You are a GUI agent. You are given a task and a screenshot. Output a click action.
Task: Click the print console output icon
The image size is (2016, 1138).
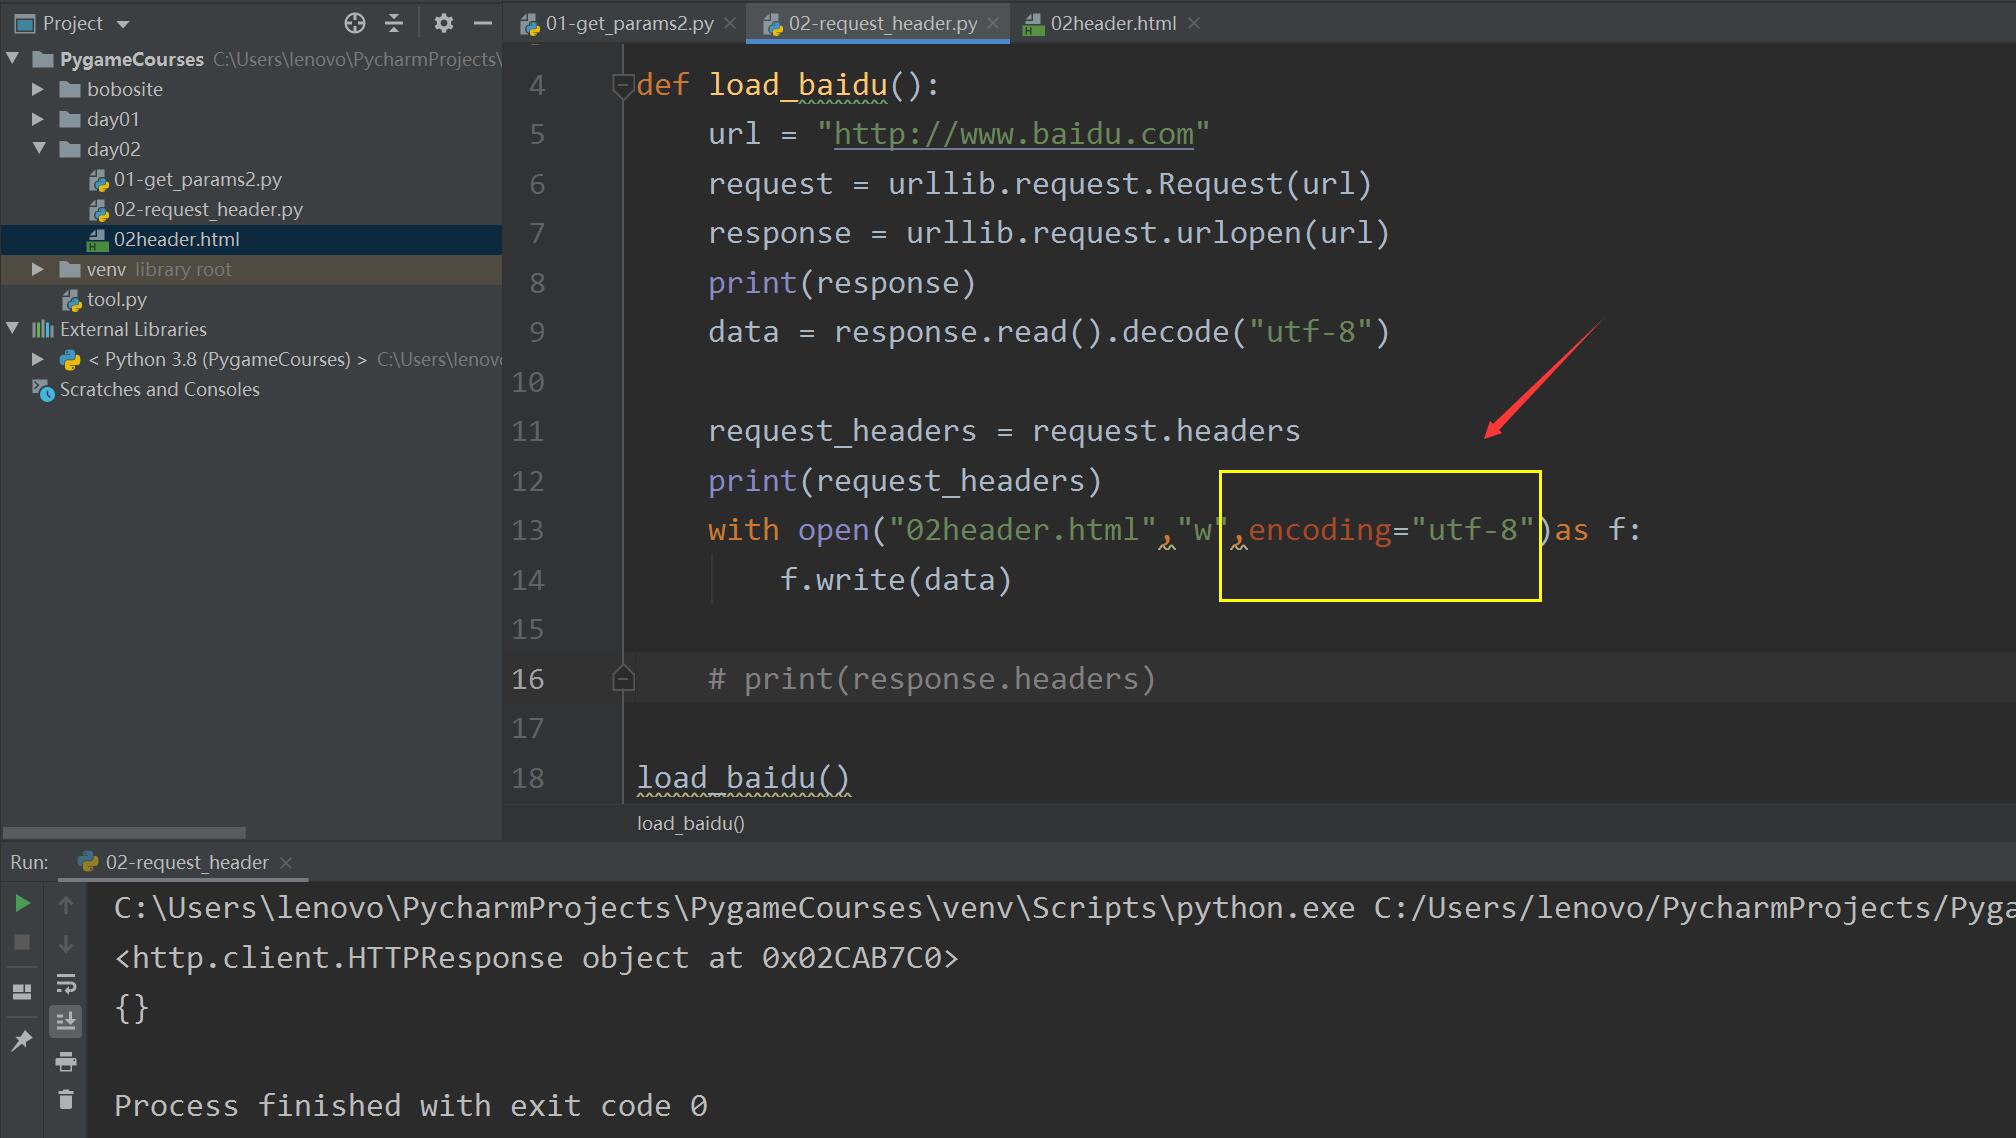point(66,1061)
